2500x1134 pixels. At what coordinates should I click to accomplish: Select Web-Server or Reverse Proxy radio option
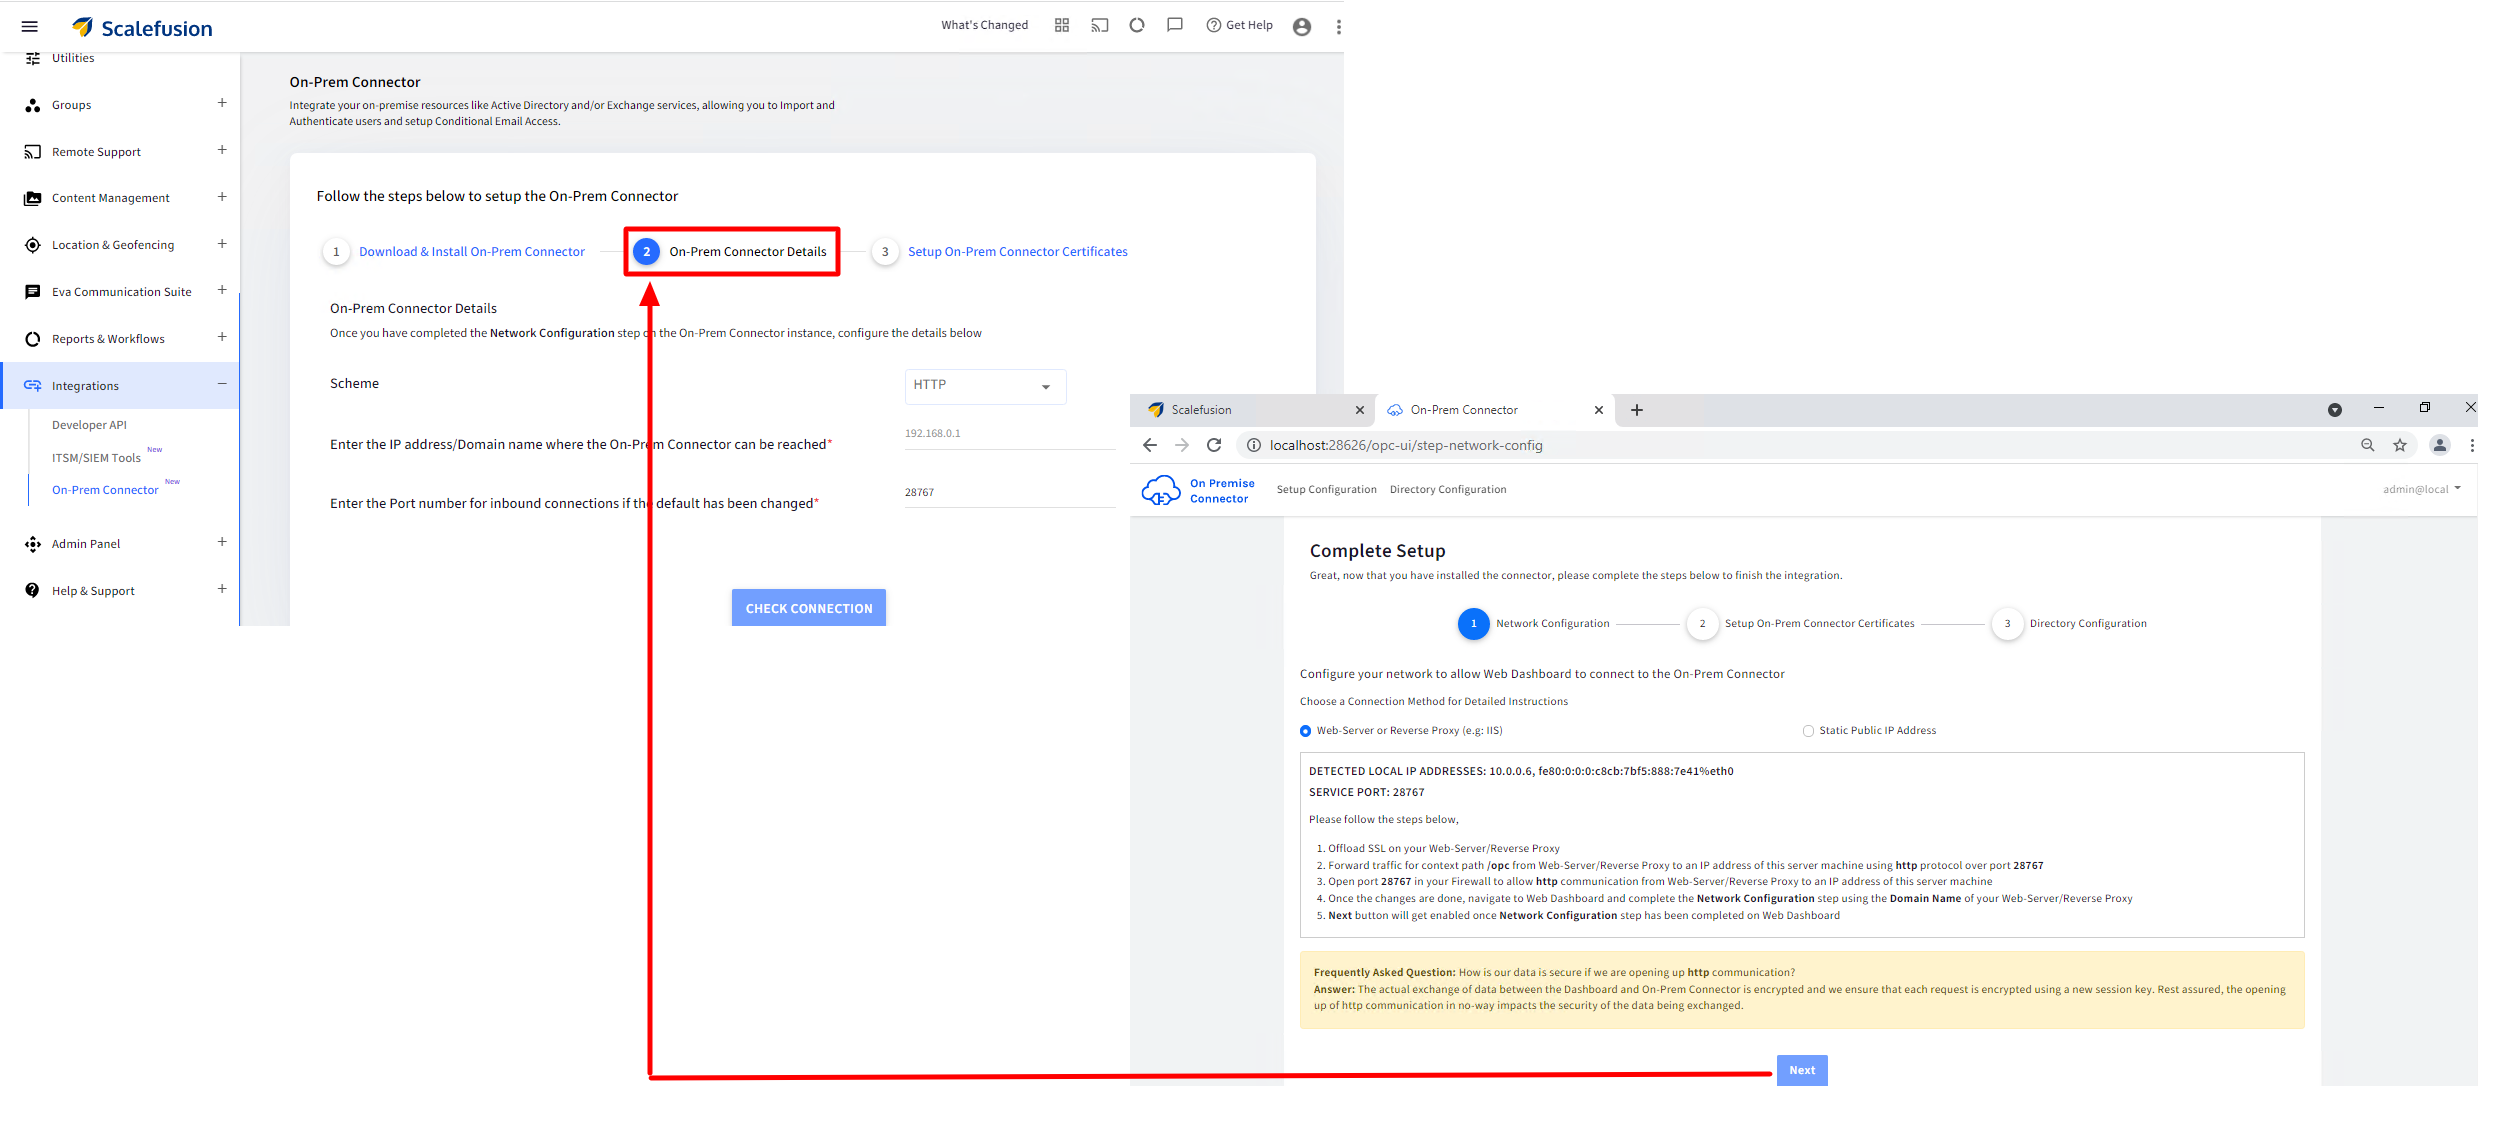pos(1305,731)
